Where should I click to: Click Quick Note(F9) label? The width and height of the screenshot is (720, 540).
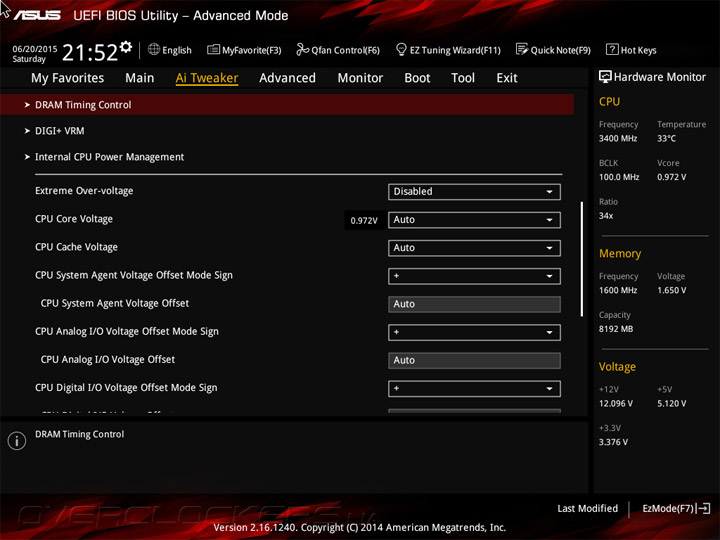[x=561, y=50]
